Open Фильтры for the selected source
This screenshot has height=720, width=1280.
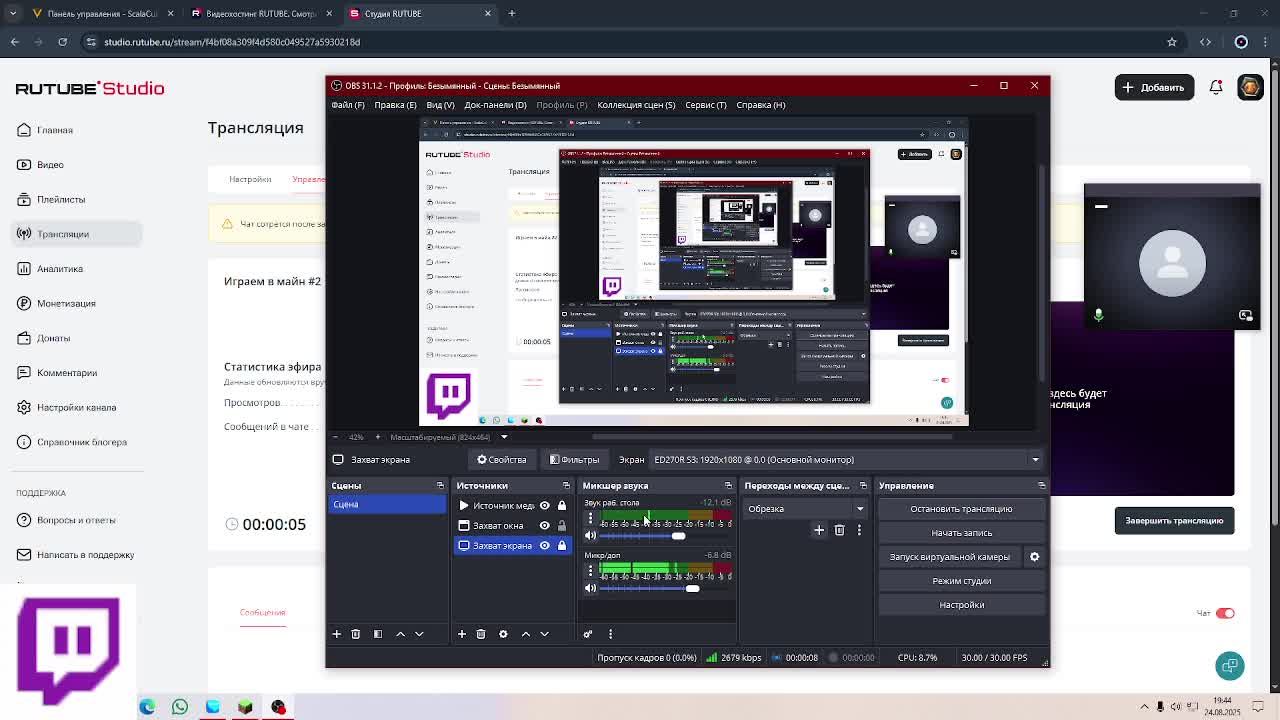click(575, 460)
